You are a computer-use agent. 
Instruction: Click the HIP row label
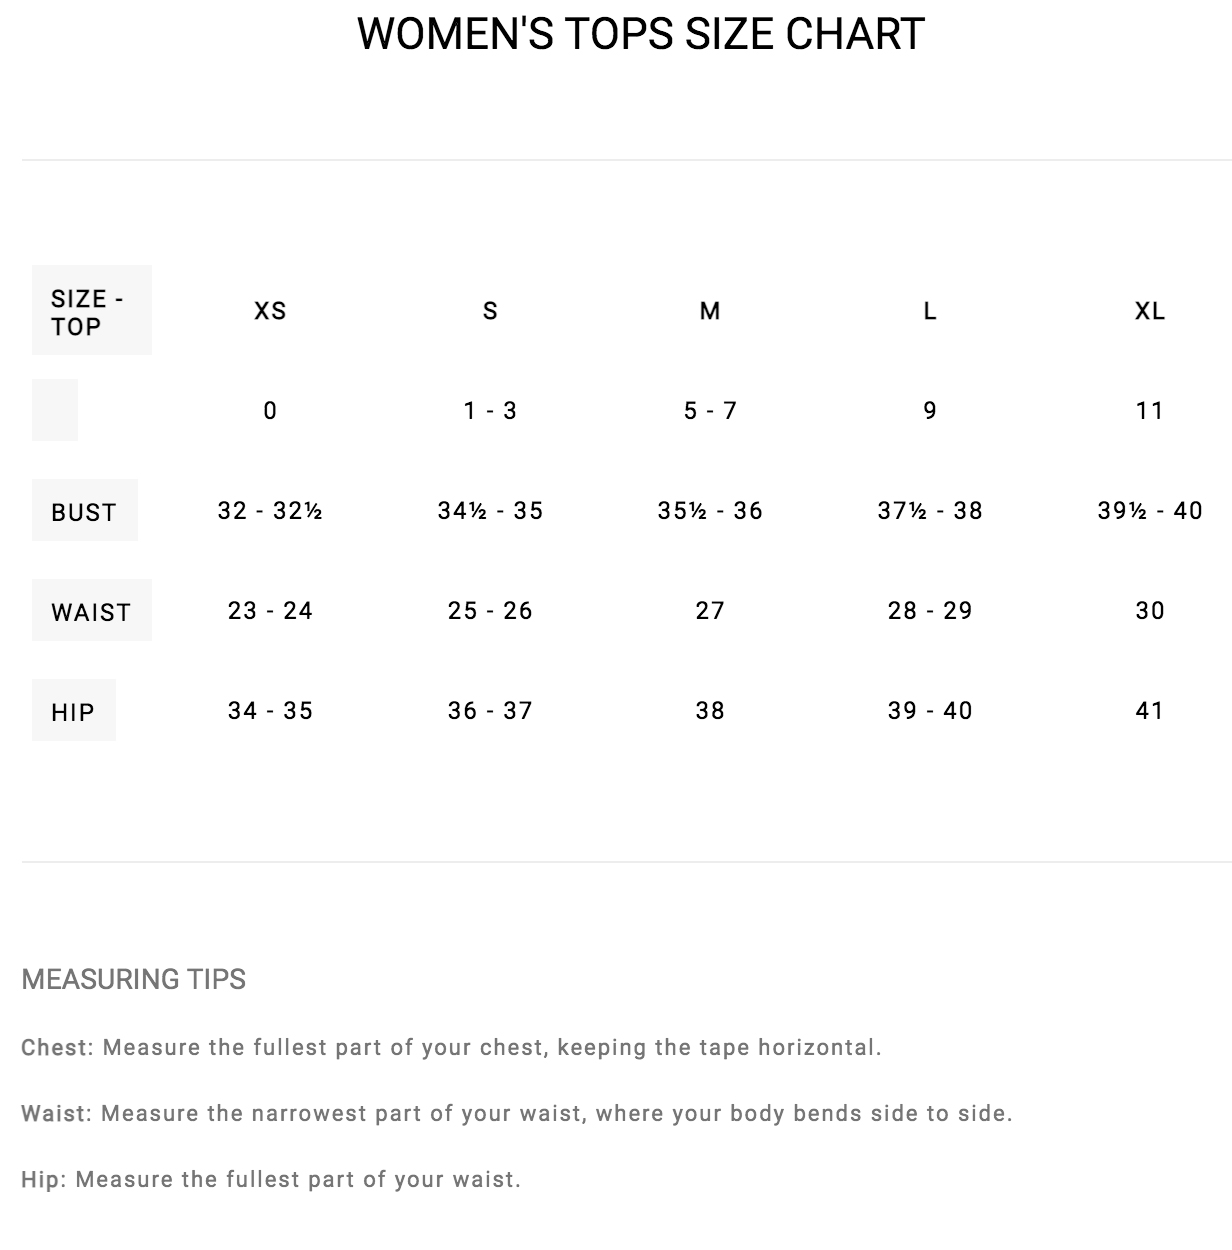point(74,710)
